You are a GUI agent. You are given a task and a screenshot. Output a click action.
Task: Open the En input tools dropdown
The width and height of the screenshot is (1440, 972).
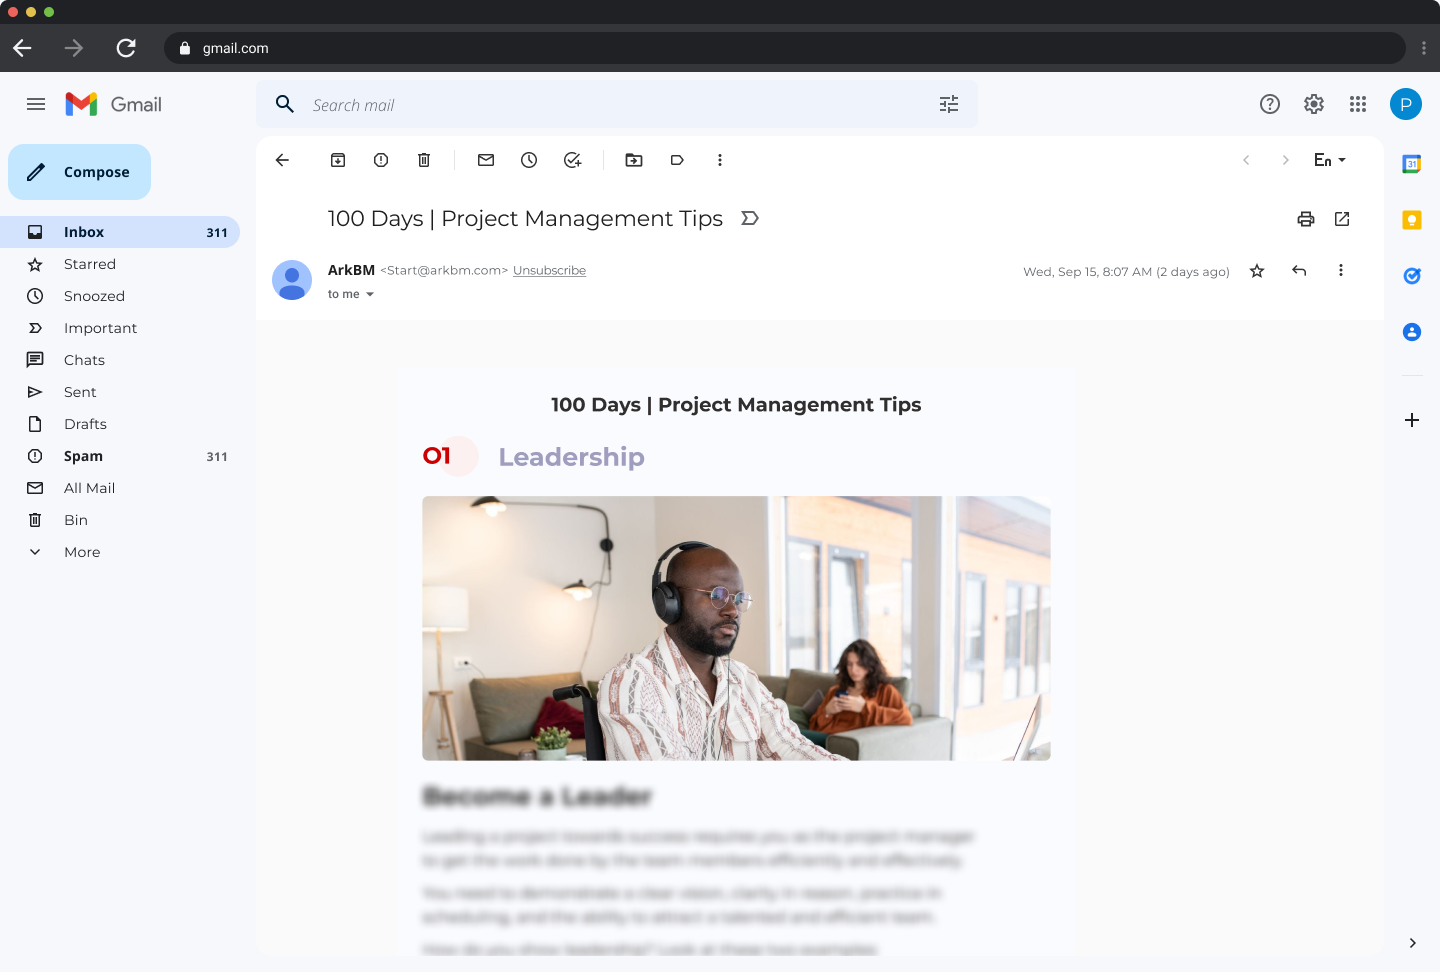point(1330,160)
